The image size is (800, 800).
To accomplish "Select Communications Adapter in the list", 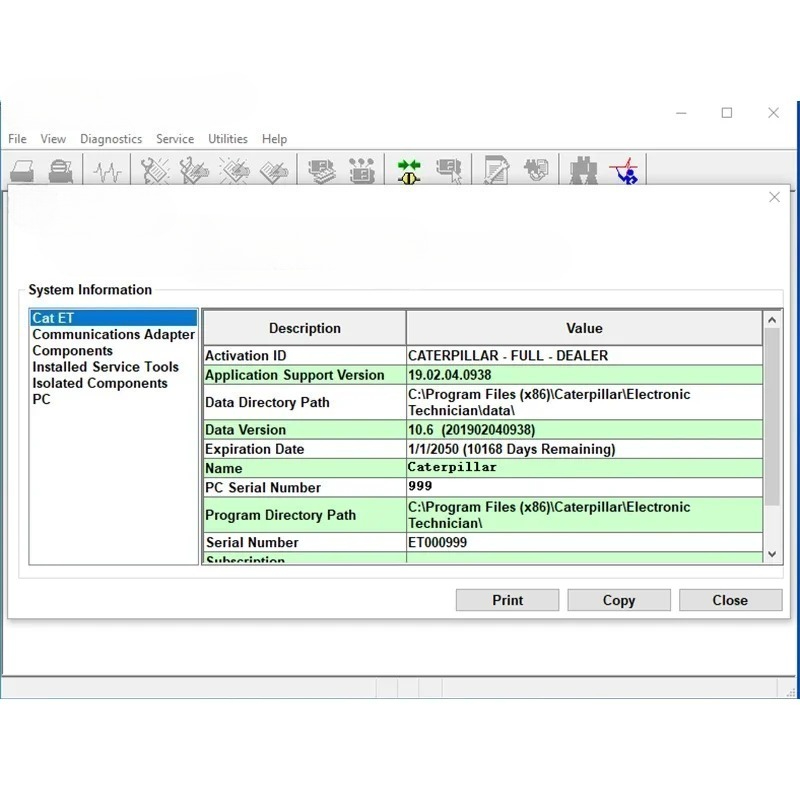I will [113, 334].
